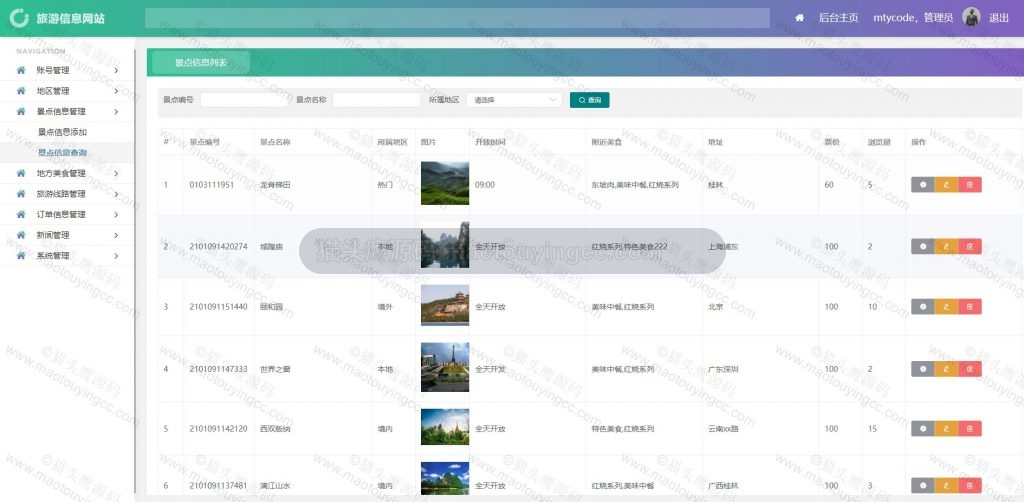Click 退出 to log out
The width and height of the screenshot is (1024, 502).
pyautogui.click(x=999, y=18)
